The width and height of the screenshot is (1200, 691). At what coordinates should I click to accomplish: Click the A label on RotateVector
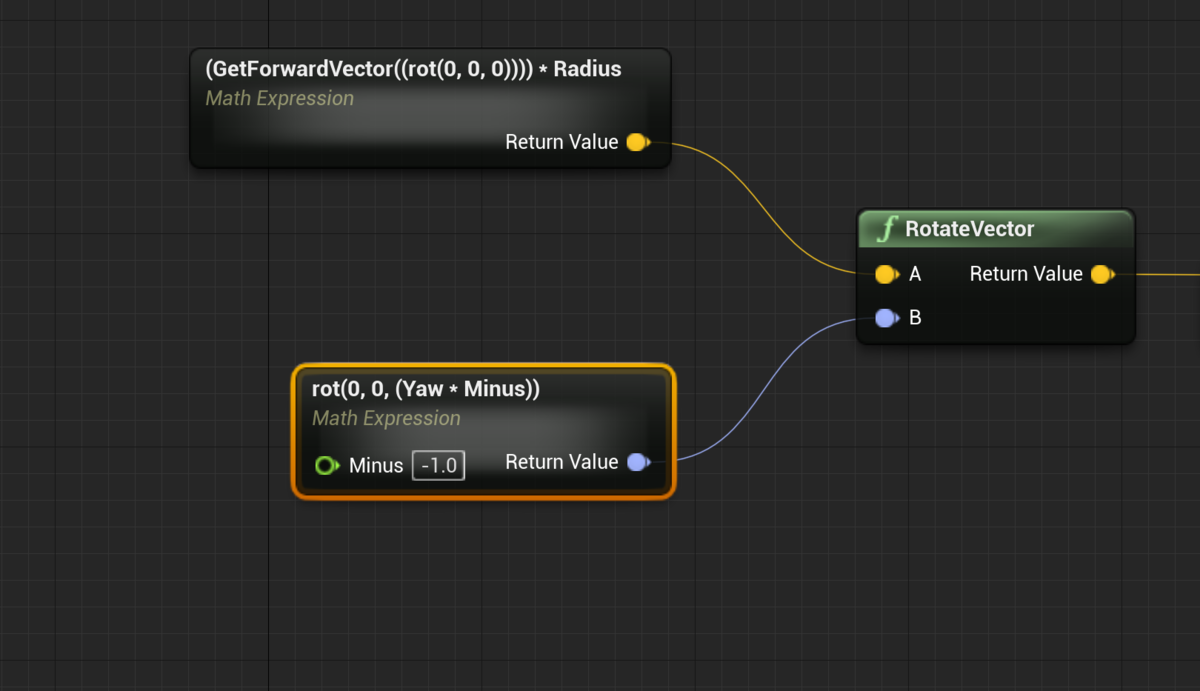click(915, 274)
